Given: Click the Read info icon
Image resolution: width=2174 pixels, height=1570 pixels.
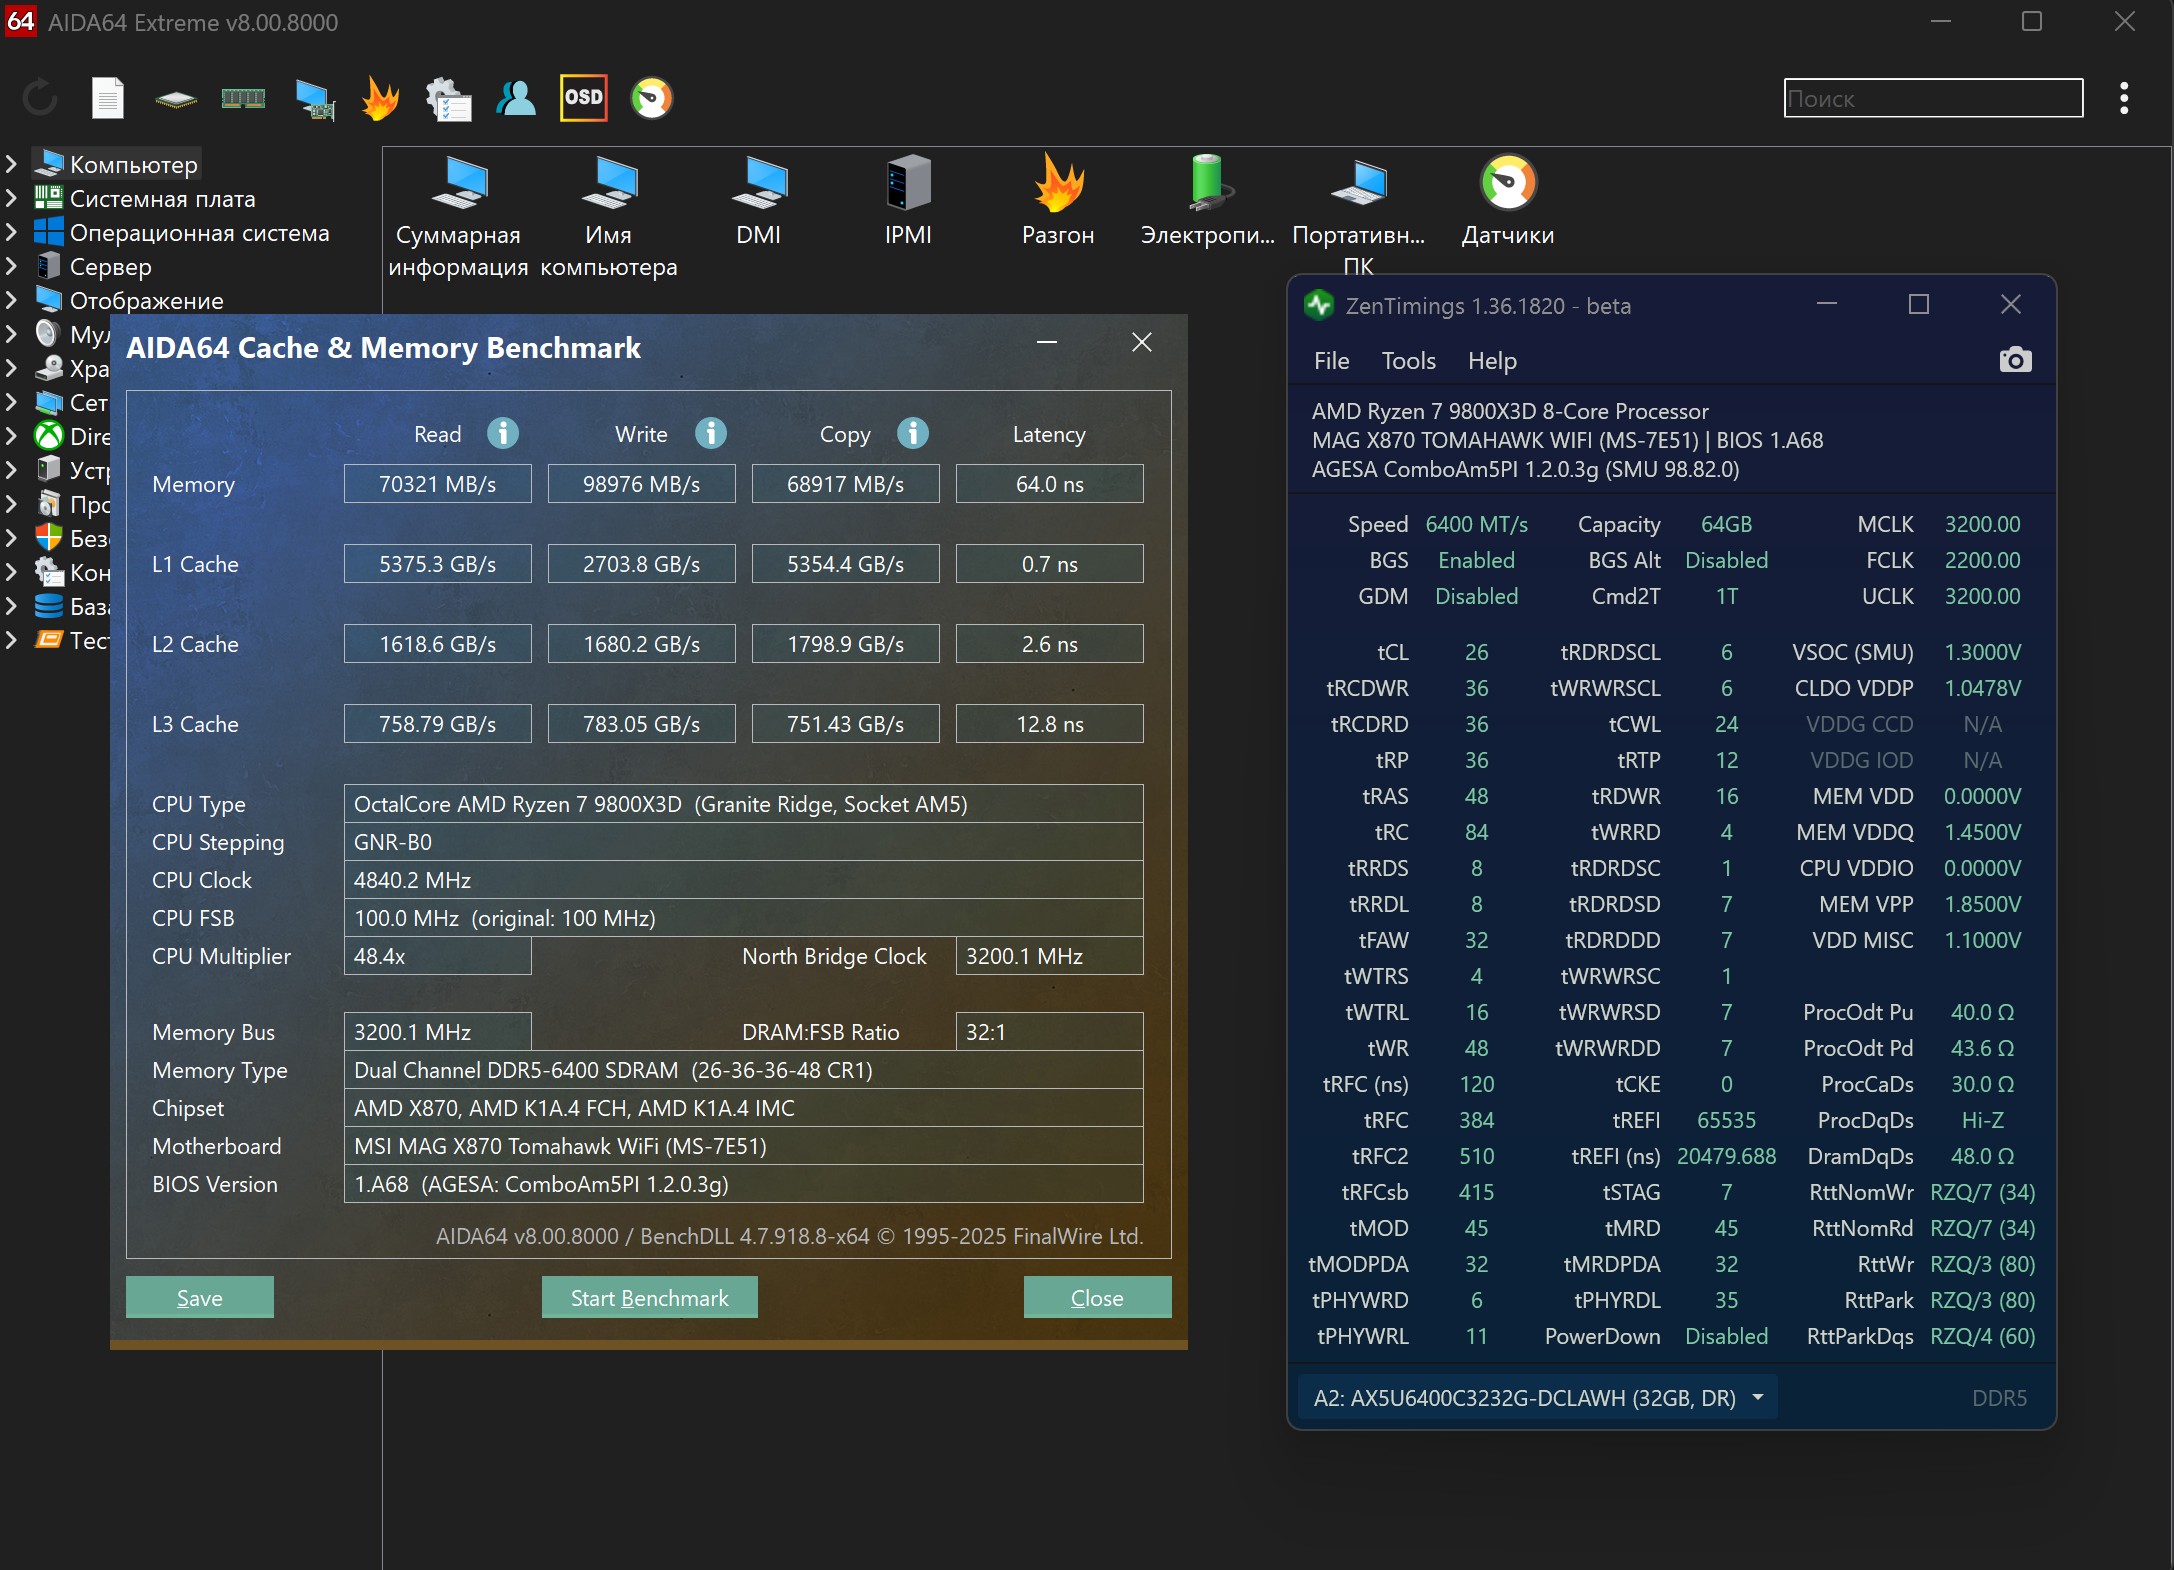Looking at the screenshot, I should pos(503,433).
